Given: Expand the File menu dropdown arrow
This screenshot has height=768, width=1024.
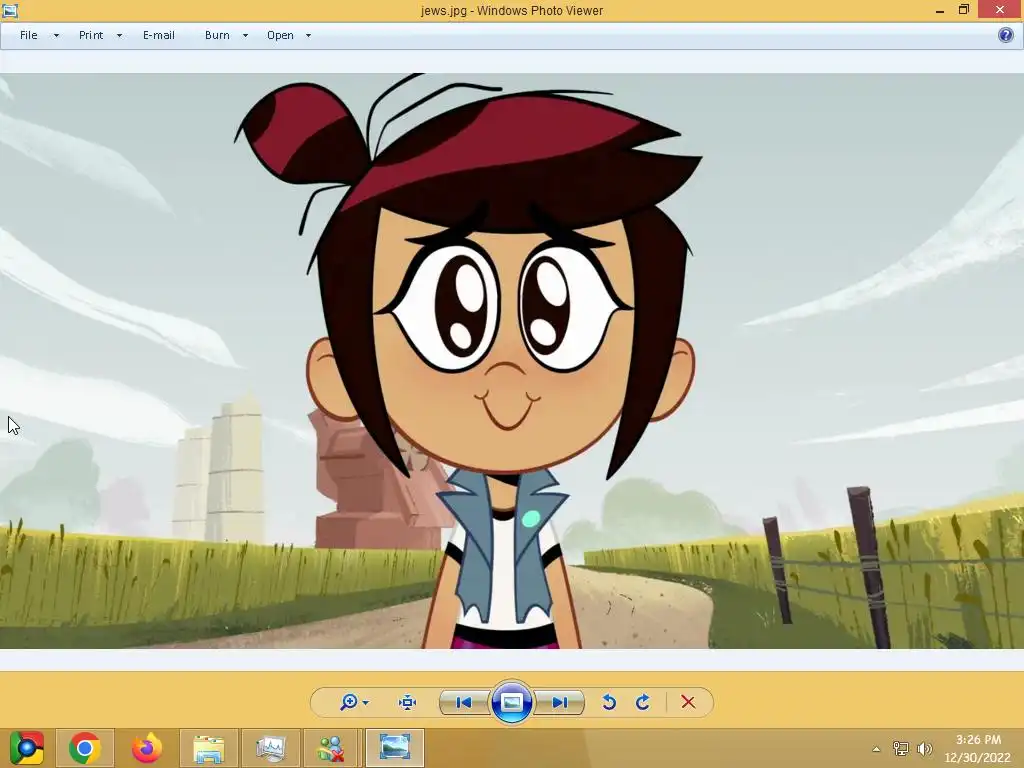Looking at the screenshot, I should 56,36.
